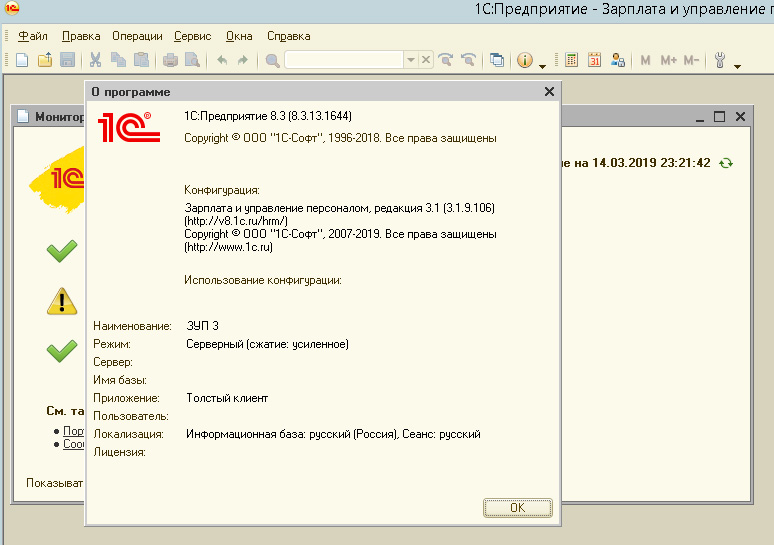Maximize the Монитор window

[x=720, y=117]
